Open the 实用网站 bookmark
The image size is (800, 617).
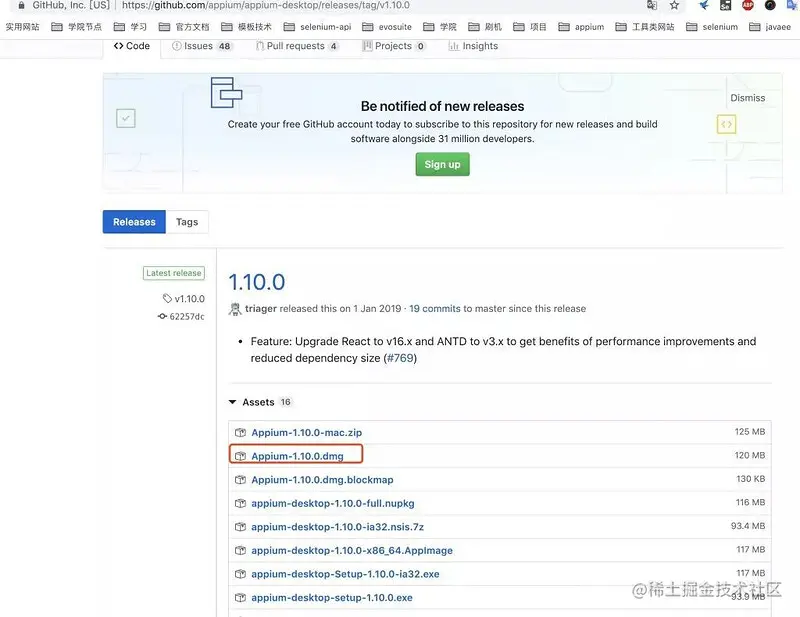(x=22, y=27)
